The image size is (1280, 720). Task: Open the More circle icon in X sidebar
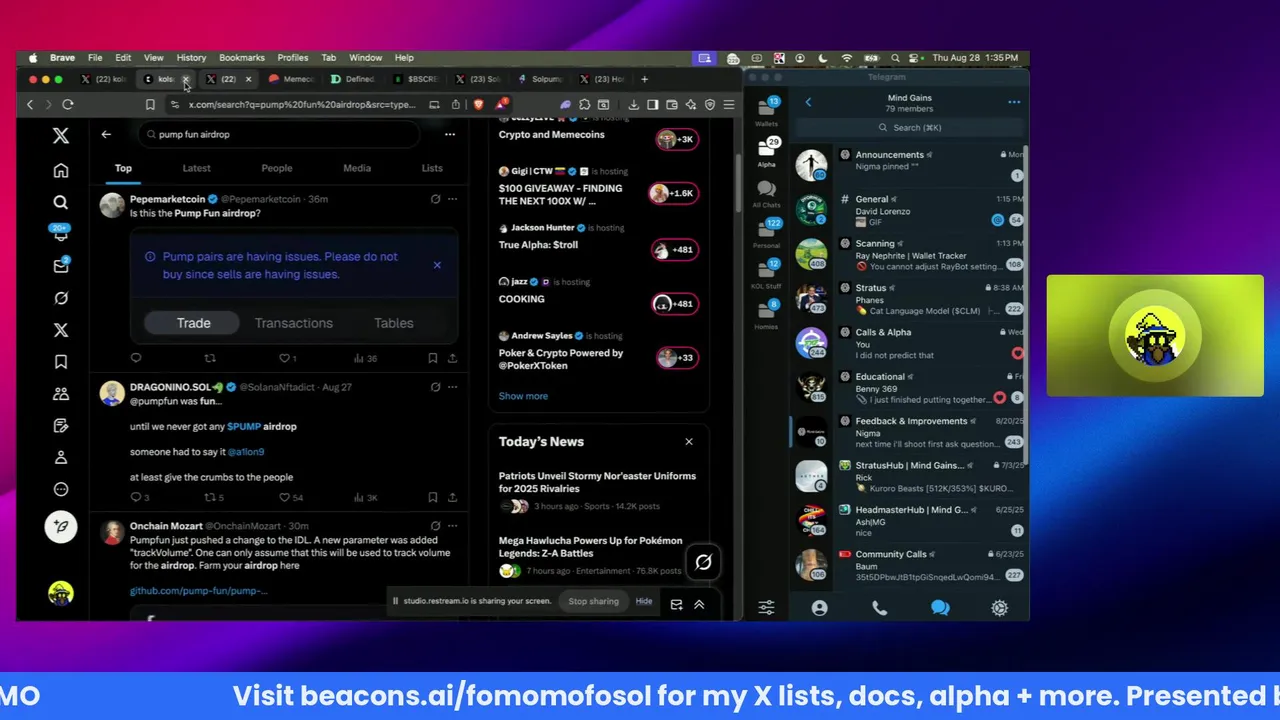(61, 489)
